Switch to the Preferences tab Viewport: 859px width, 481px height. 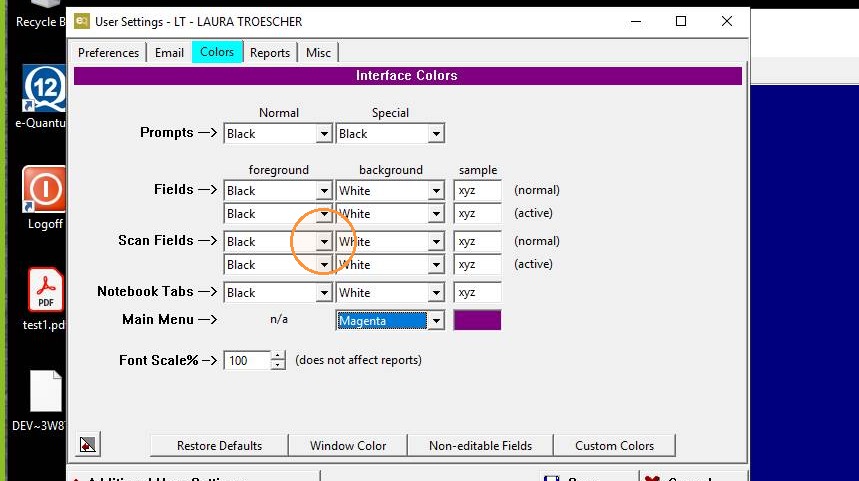pos(108,53)
